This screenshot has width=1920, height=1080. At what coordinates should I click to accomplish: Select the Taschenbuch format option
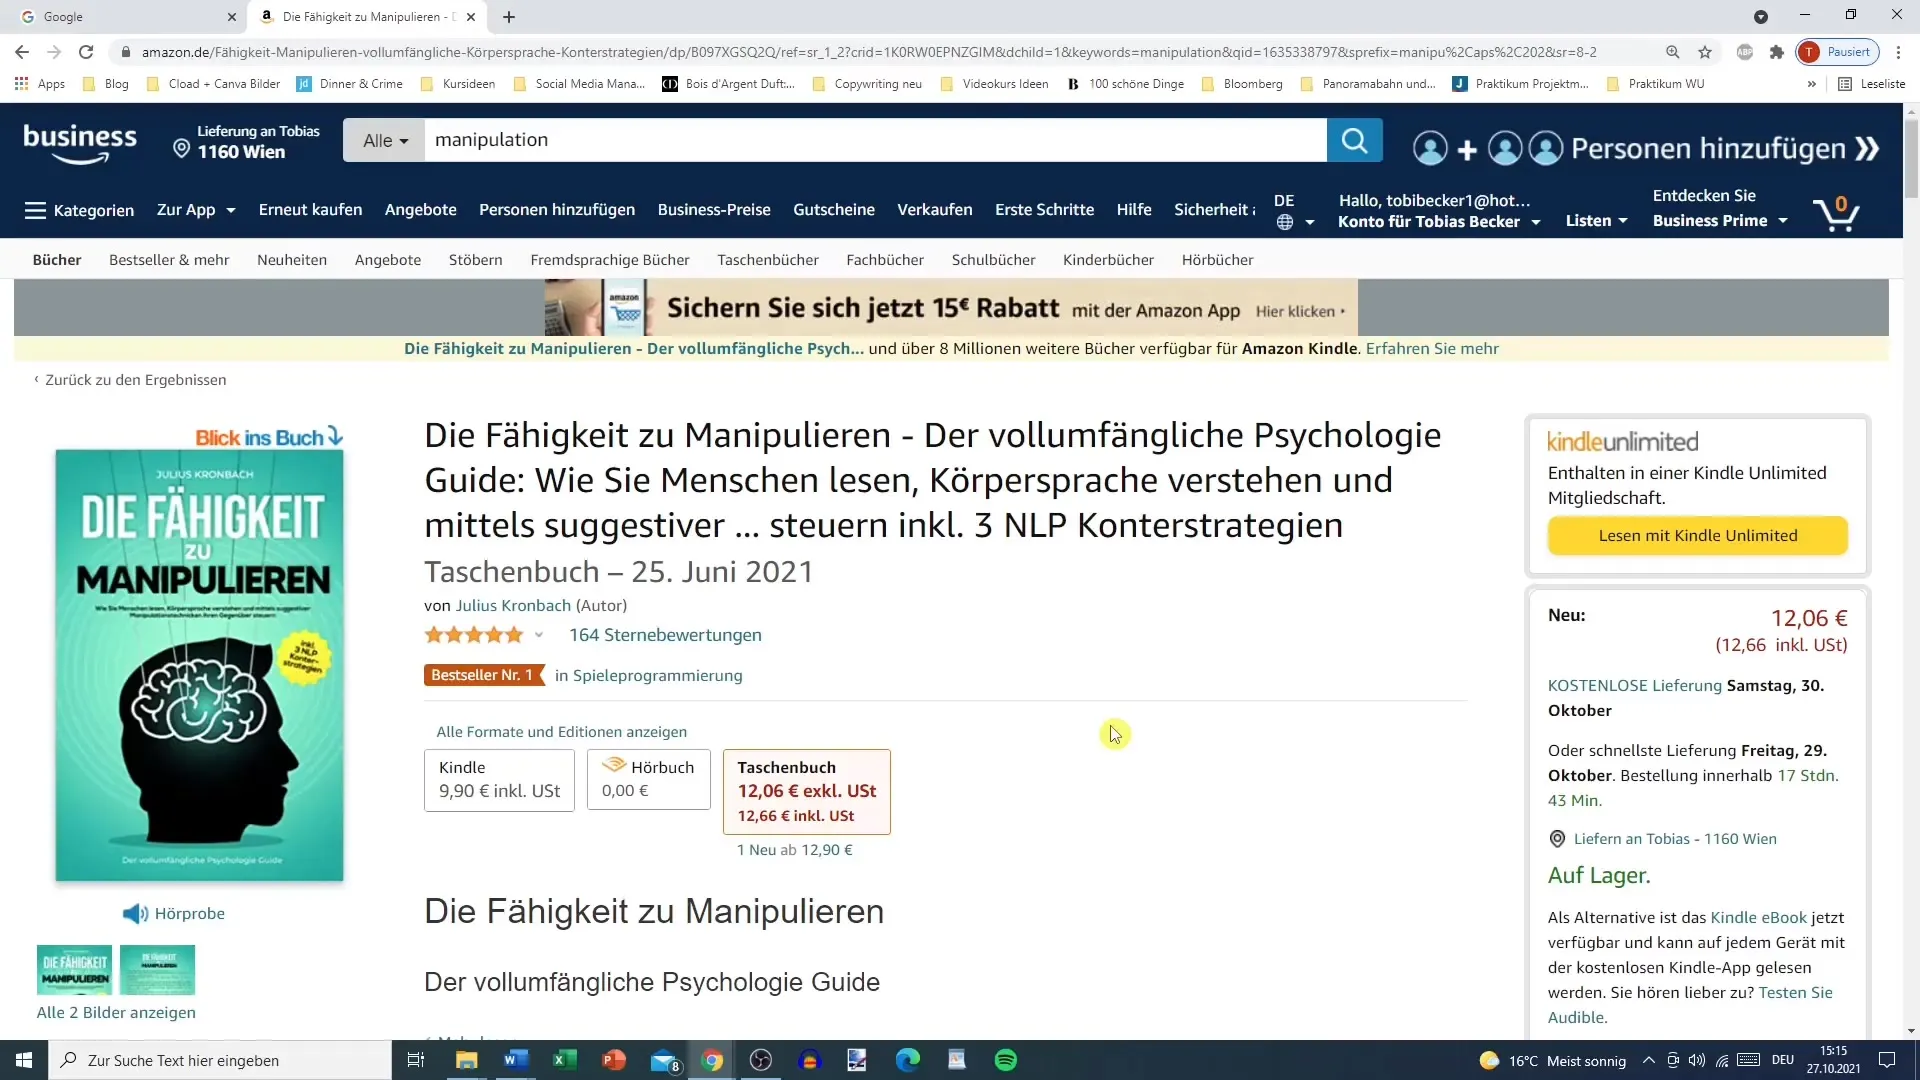(806, 791)
